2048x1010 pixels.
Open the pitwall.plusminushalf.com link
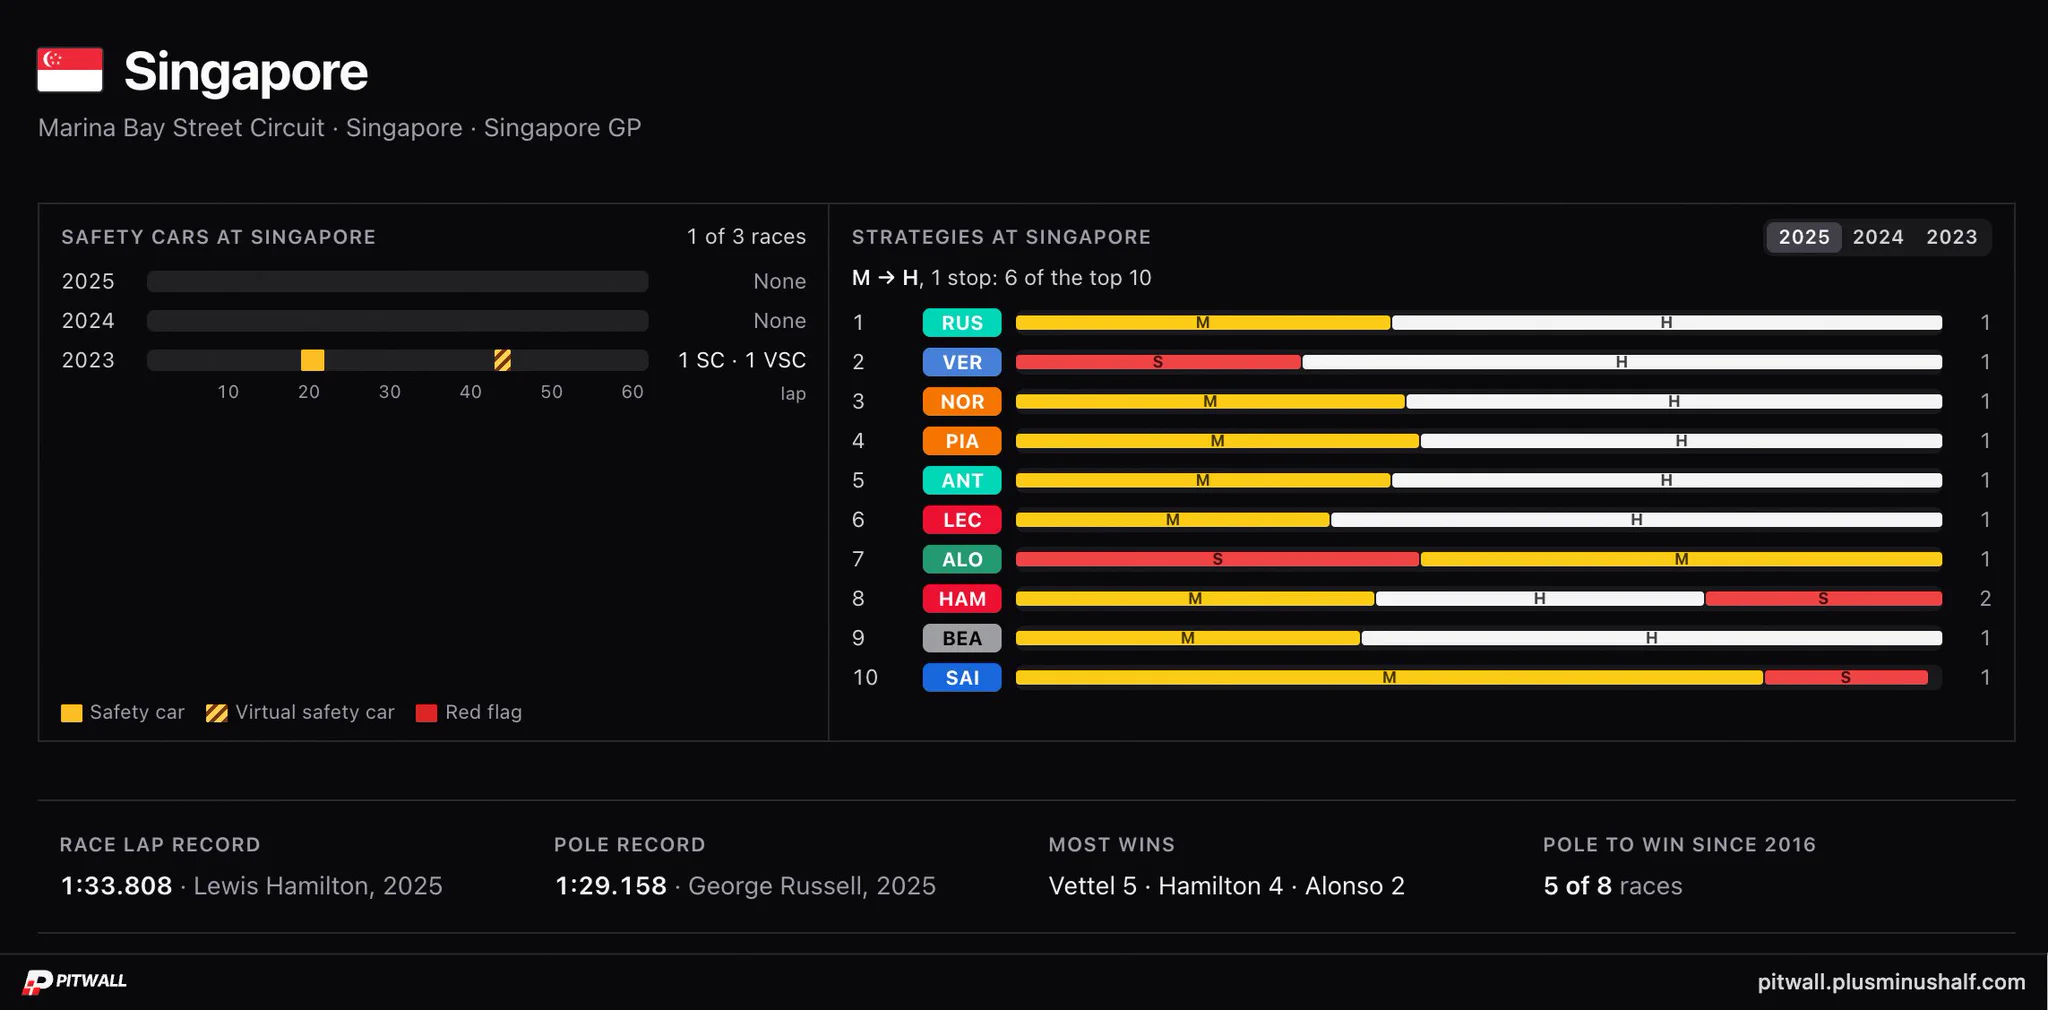pos(1891,982)
